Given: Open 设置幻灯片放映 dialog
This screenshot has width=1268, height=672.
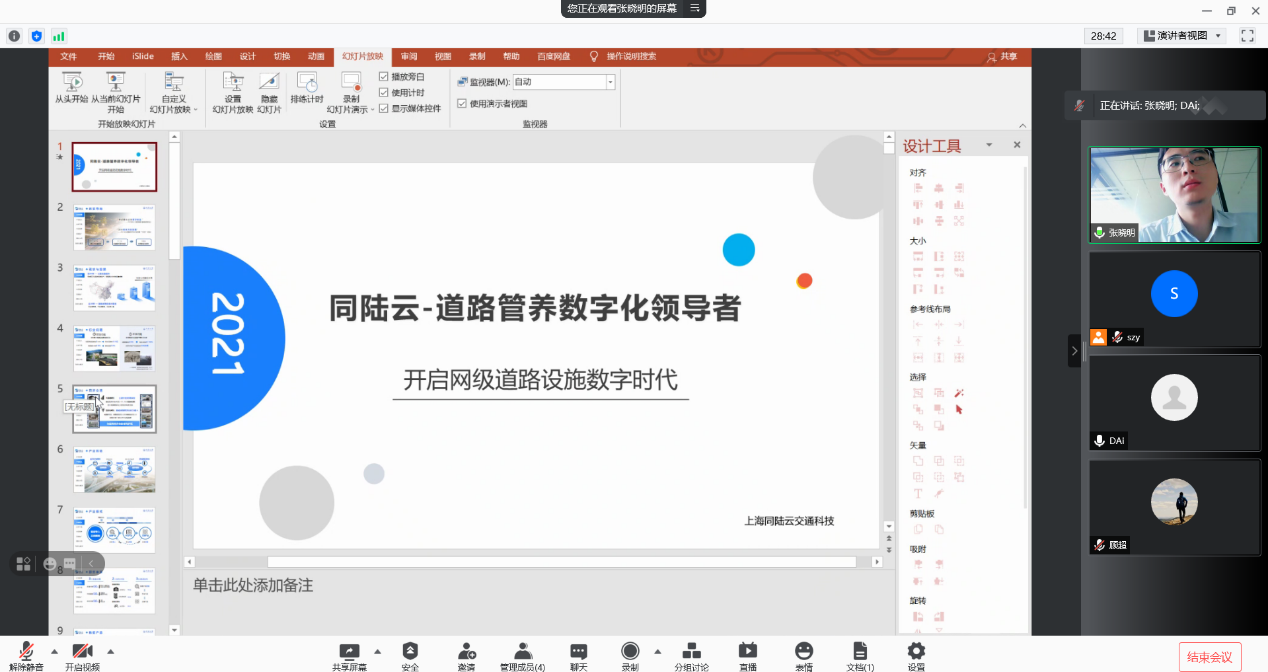Looking at the screenshot, I should [232, 93].
